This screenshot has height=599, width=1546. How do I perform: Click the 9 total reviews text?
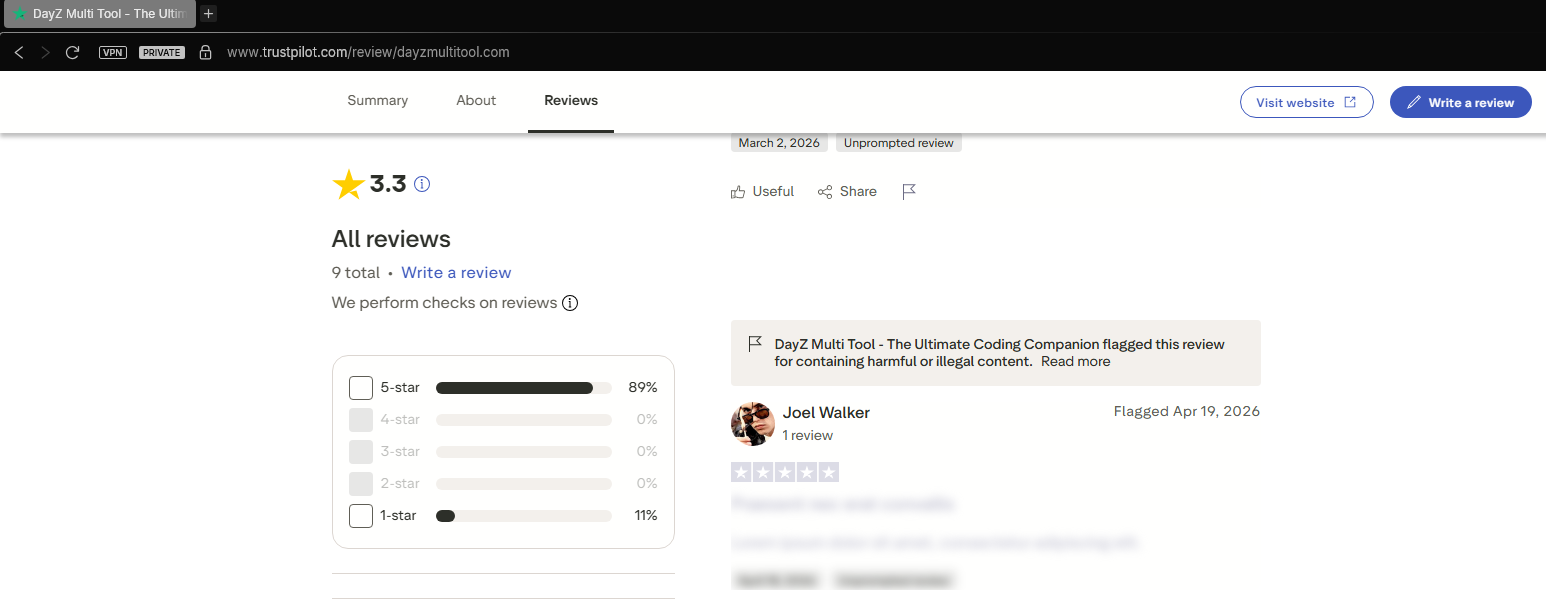pyautogui.click(x=356, y=272)
